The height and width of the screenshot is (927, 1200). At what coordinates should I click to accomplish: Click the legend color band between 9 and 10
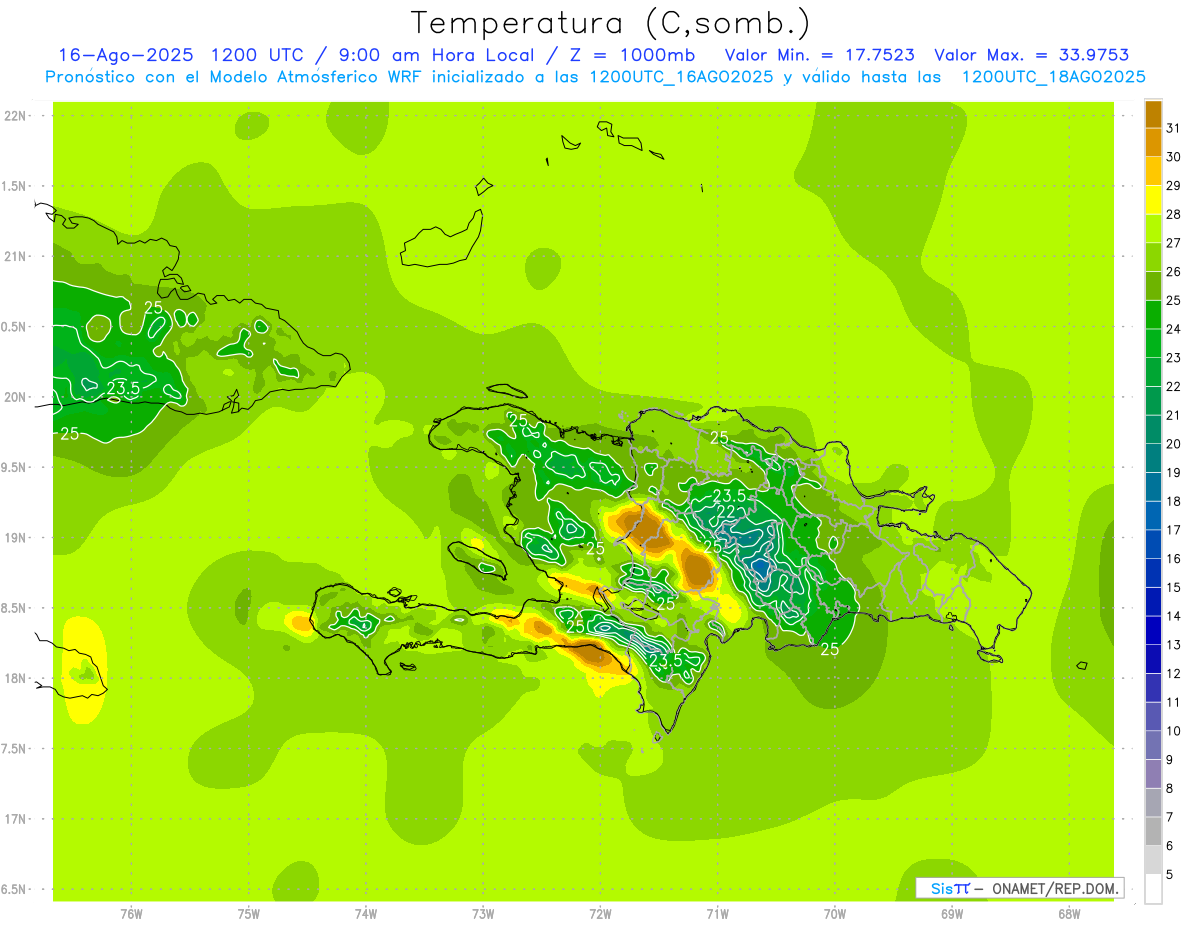click(x=1153, y=745)
